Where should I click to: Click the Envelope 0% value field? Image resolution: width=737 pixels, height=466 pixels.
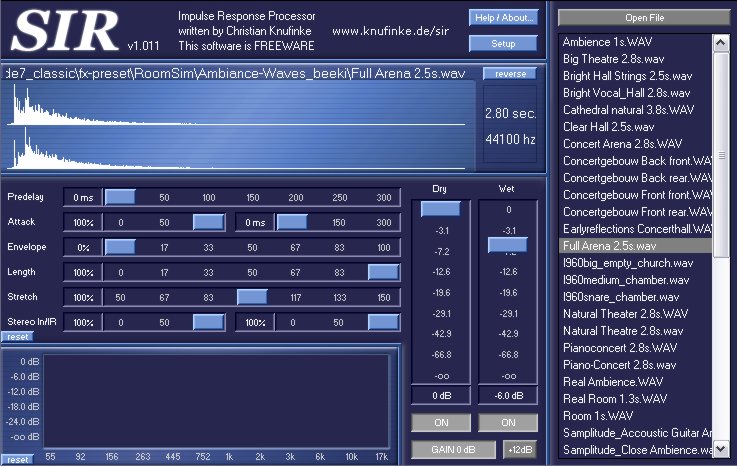83,247
